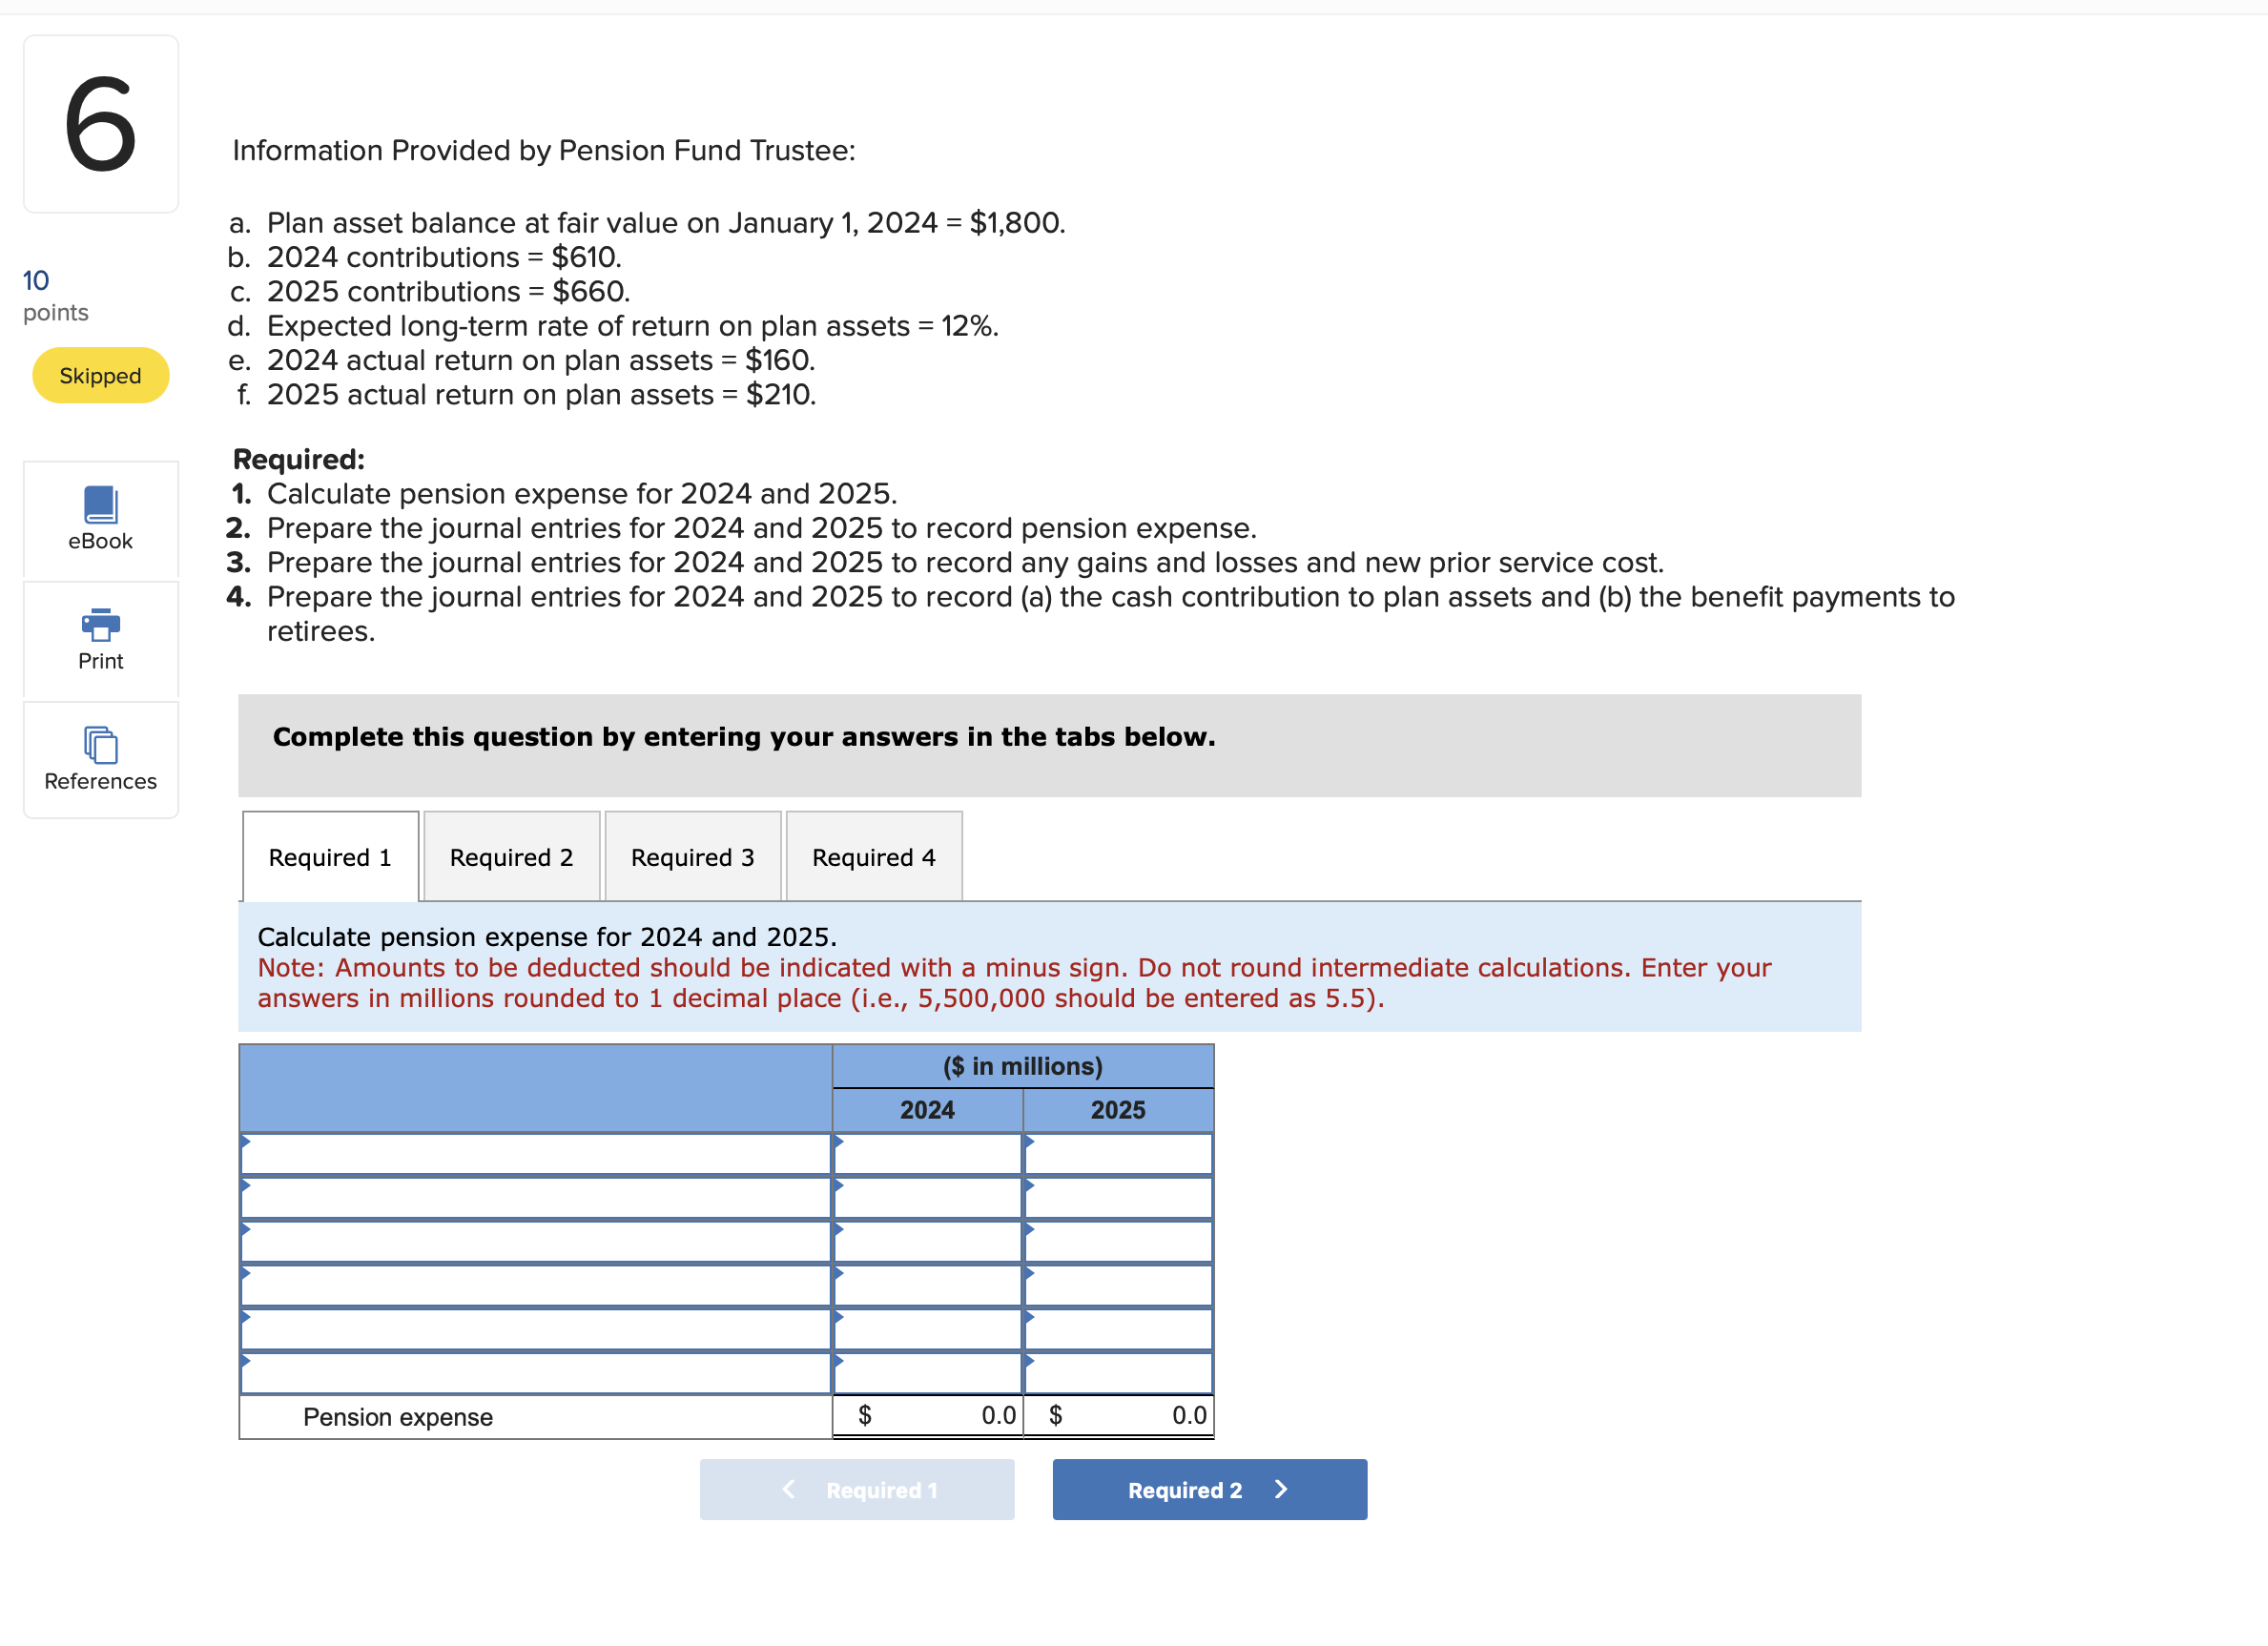Click the yellow Skipped badge
Image resolution: width=2268 pixels, height=1646 pixels.
(x=98, y=375)
